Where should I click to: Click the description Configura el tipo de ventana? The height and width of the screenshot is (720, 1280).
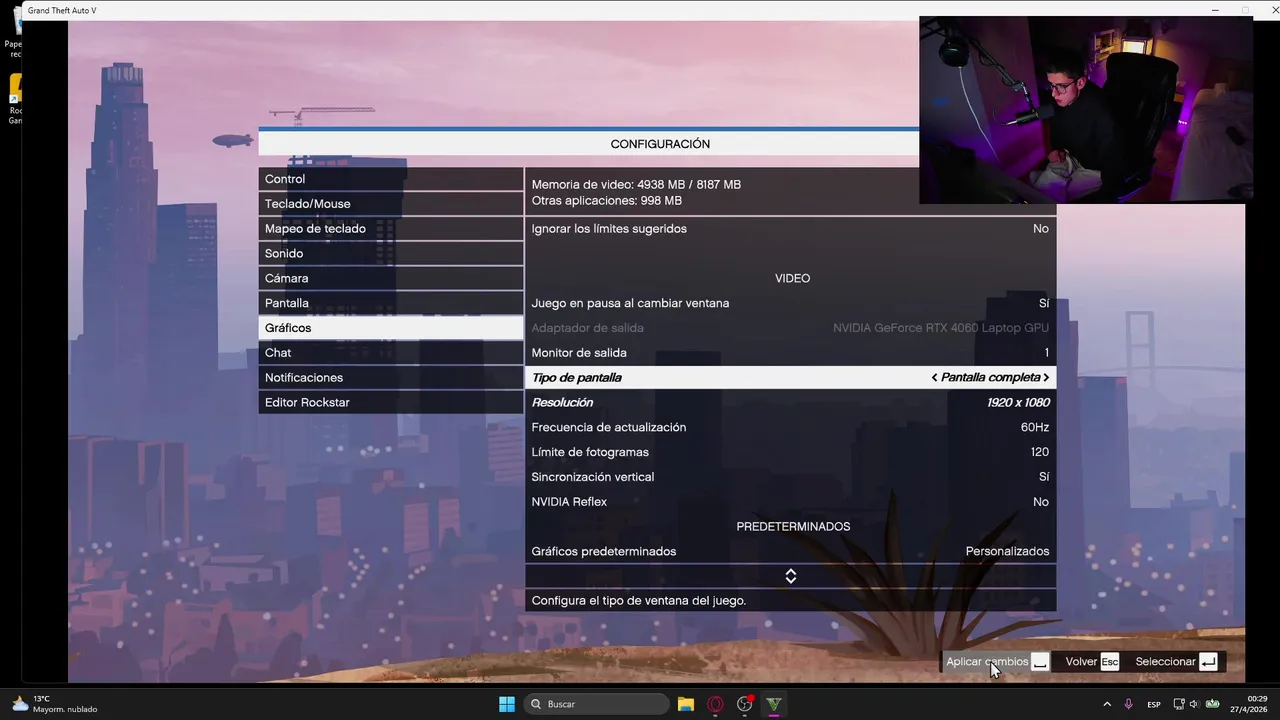click(639, 601)
